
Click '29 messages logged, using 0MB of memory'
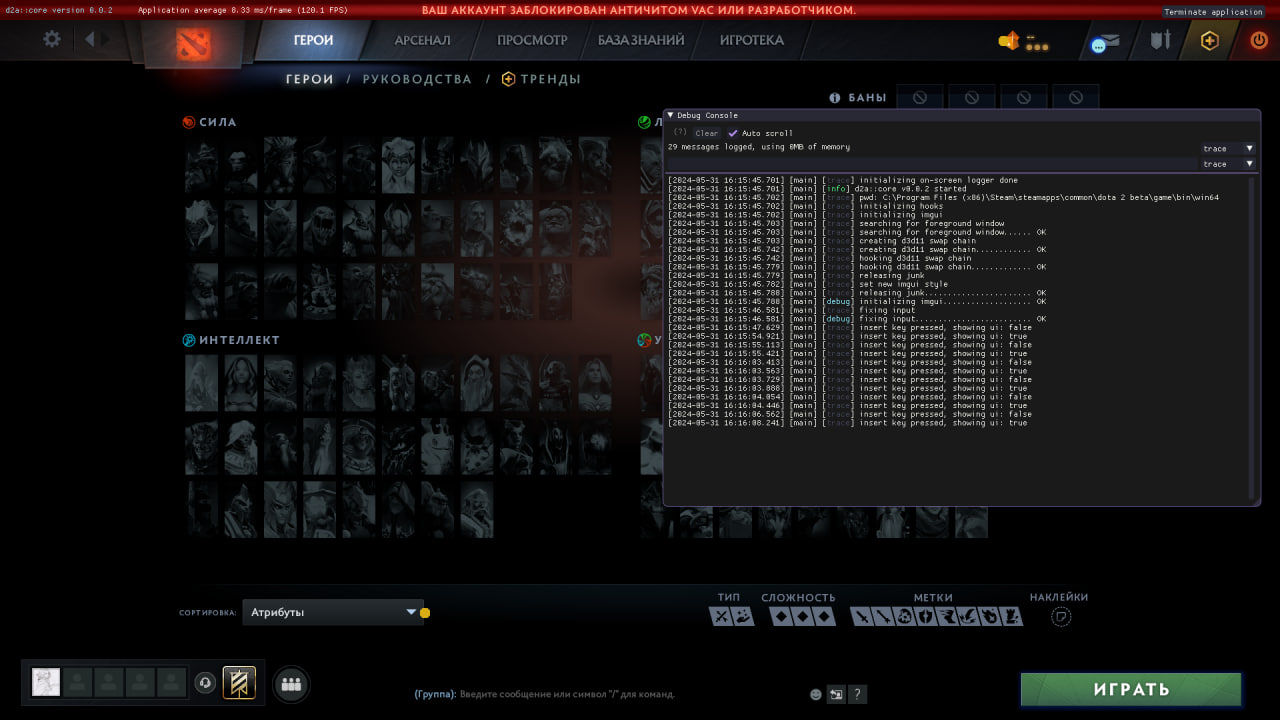(759, 147)
